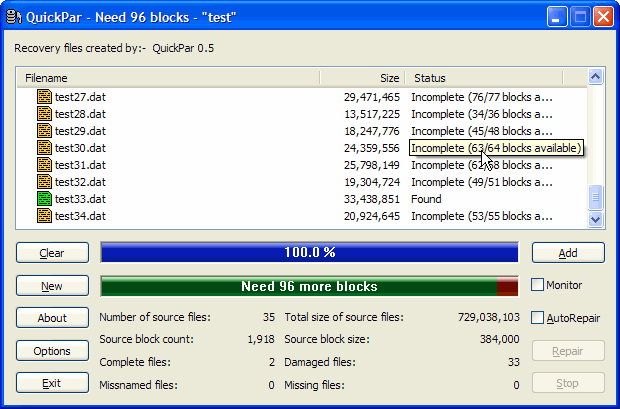This screenshot has height=409, width=620.
Task: Select the test29.dat filename
Action: point(80,131)
